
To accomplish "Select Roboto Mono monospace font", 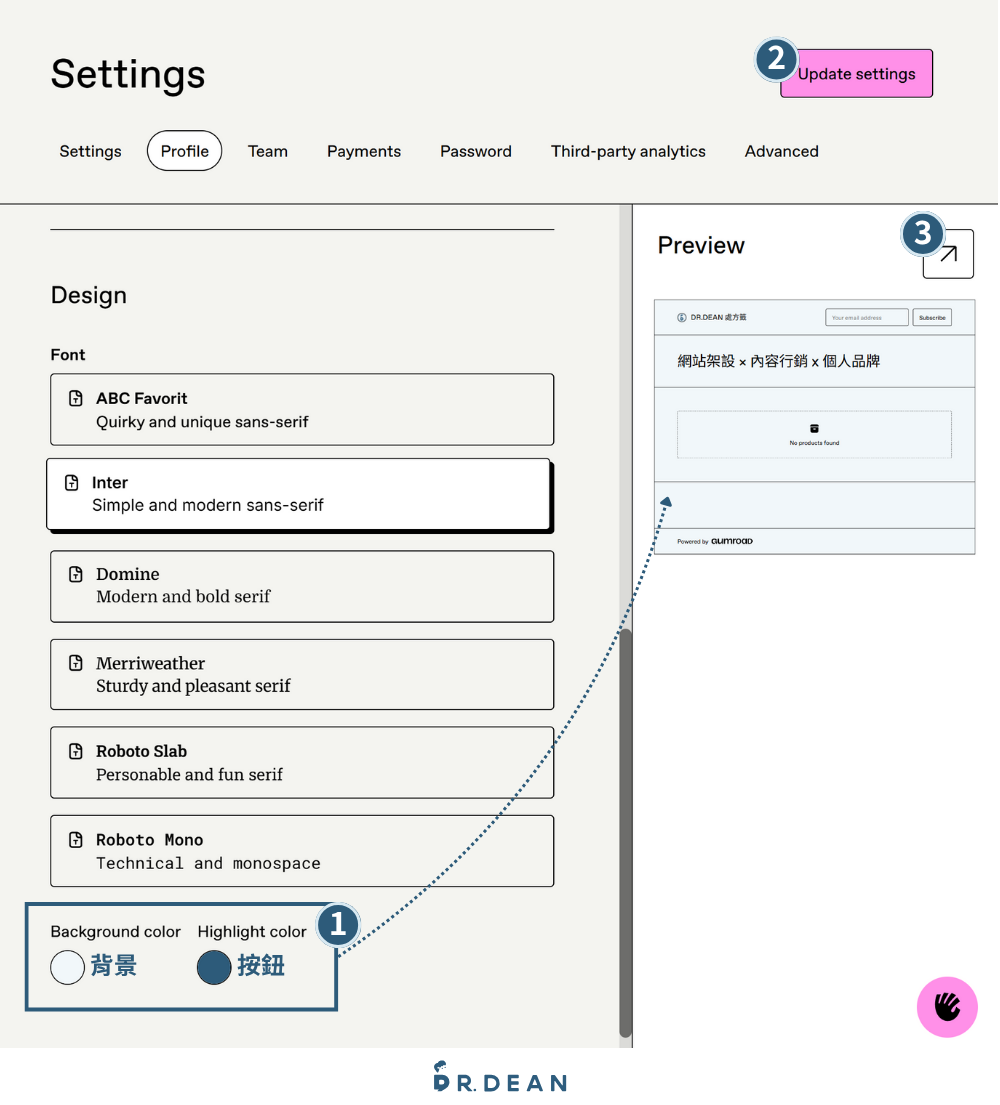I will [302, 851].
